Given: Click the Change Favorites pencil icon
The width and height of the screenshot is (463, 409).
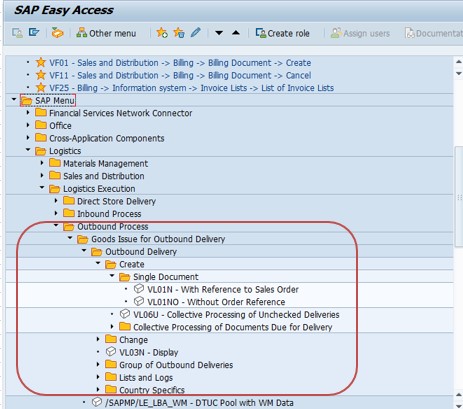Looking at the screenshot, I should [196, 33].
